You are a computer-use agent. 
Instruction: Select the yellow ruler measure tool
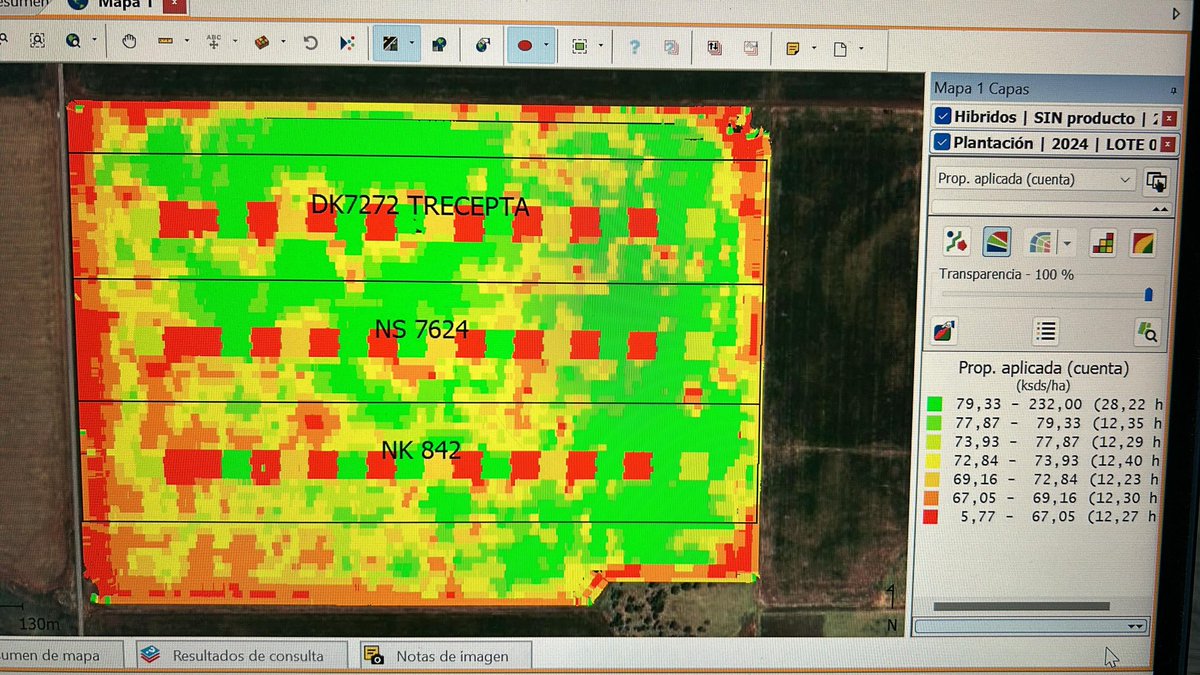pyautogui.click(x=166, y=42)
